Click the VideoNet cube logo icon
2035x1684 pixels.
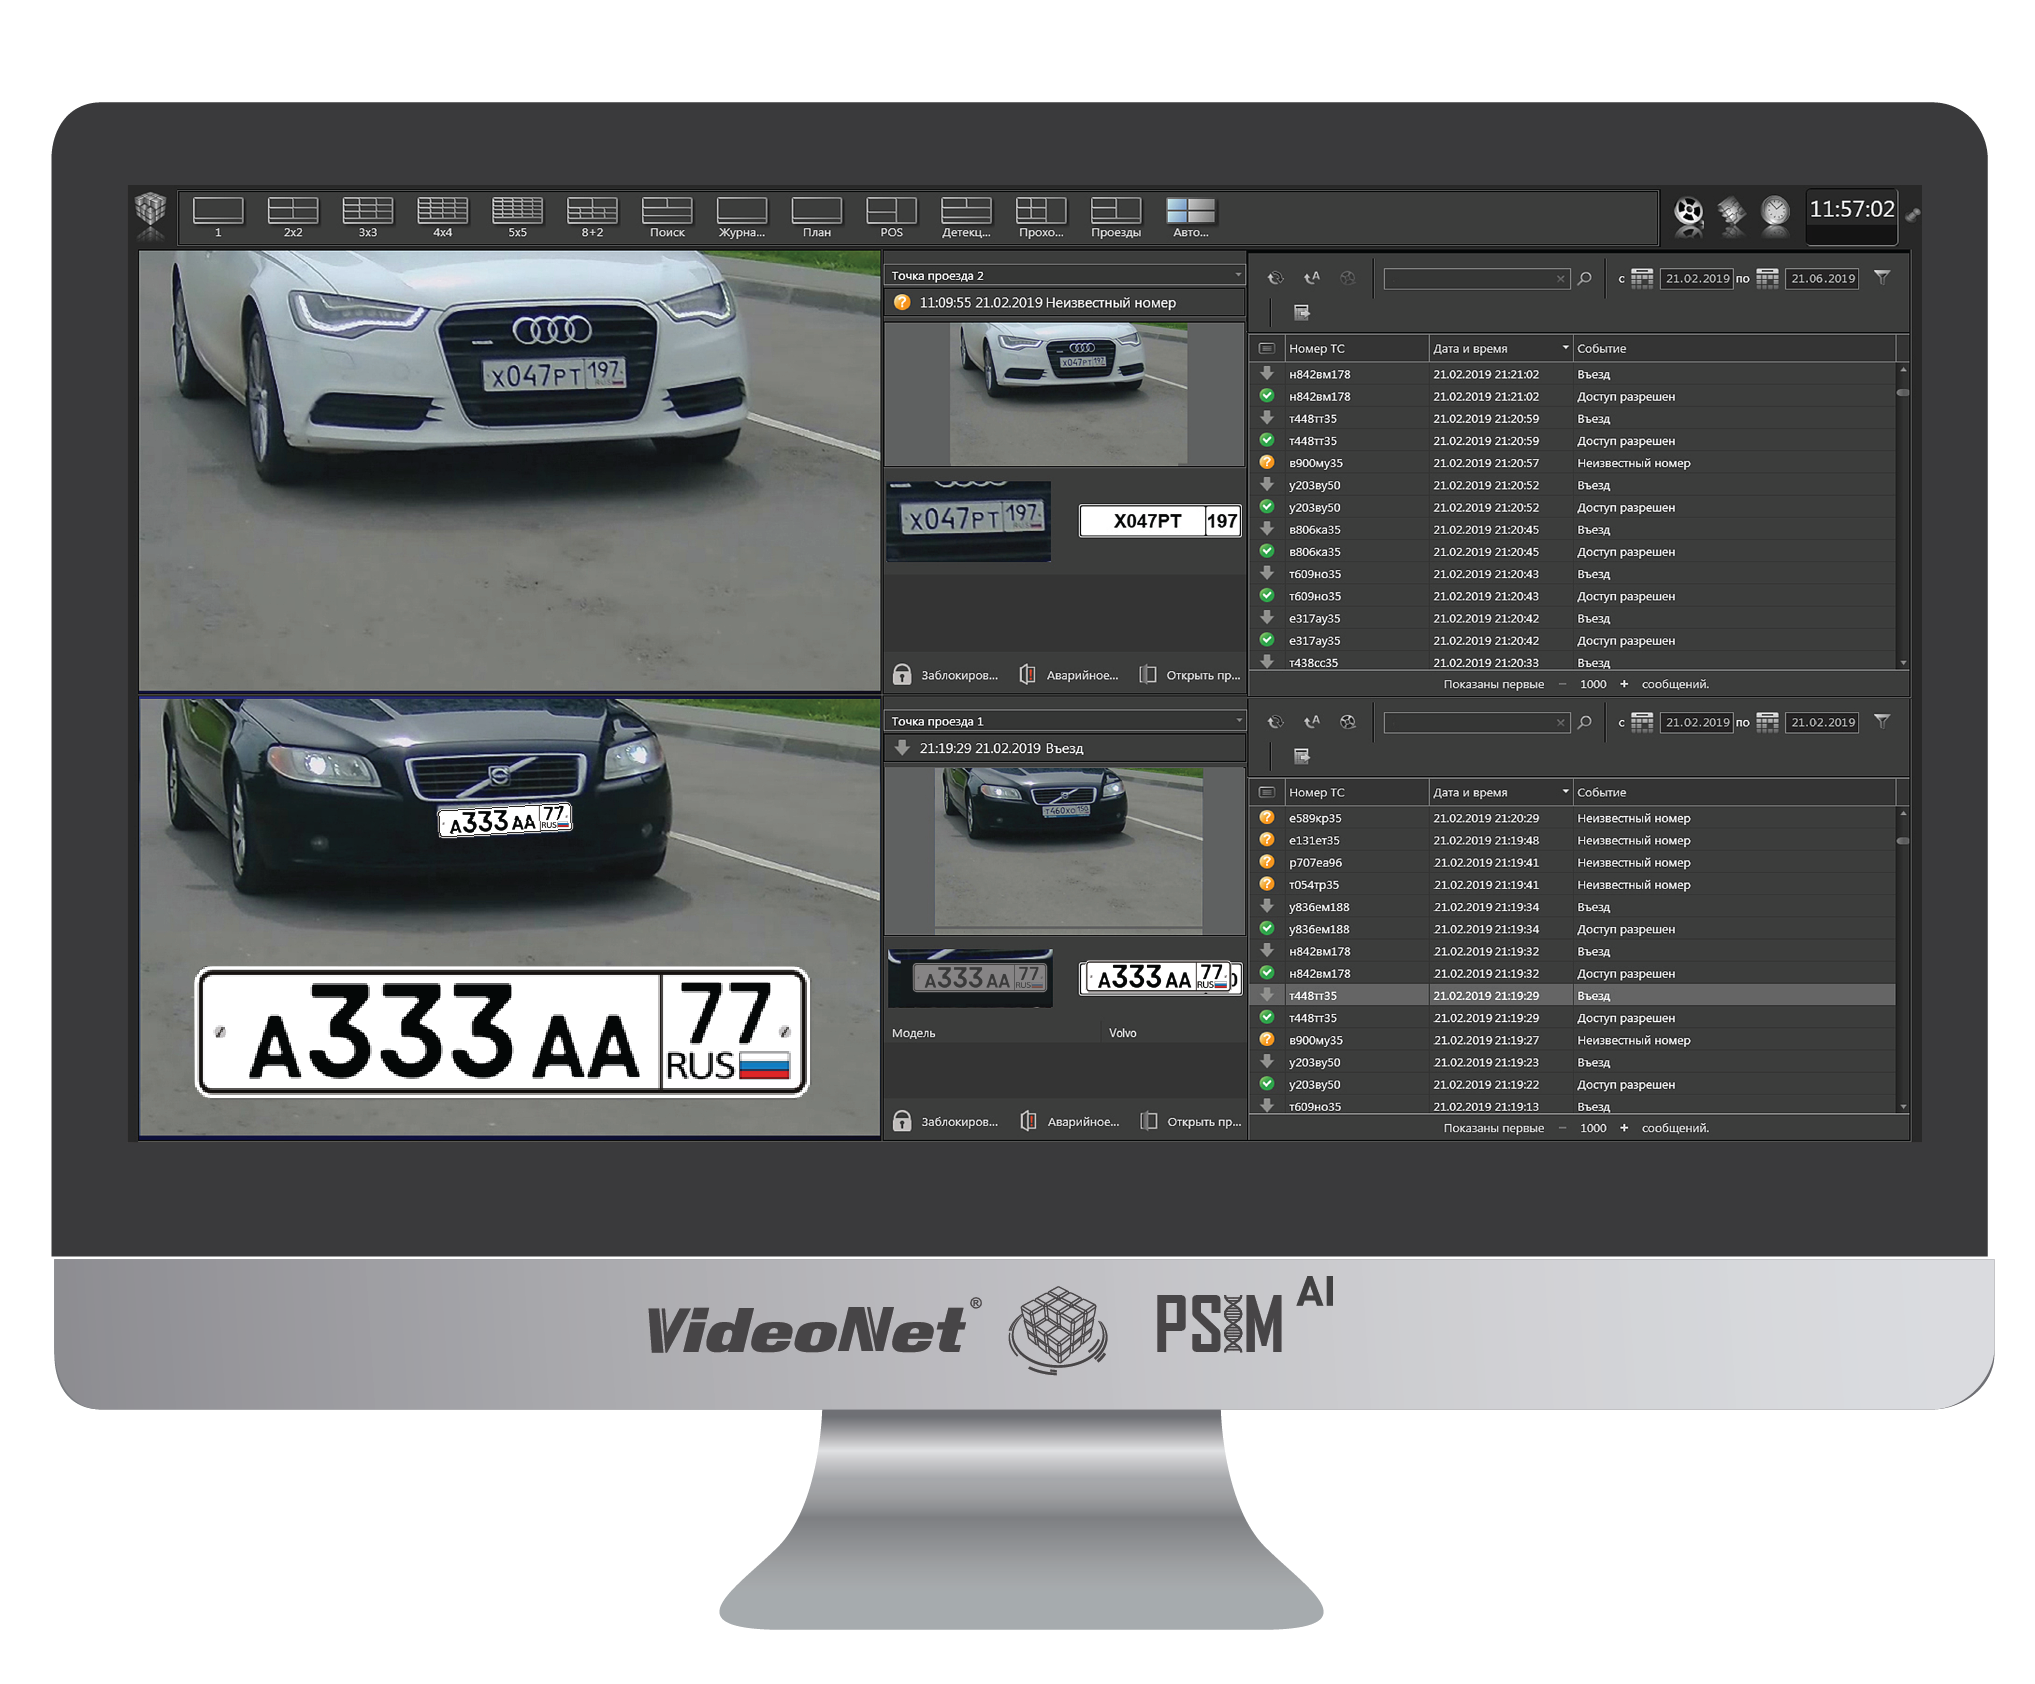[x=151, y=212]
